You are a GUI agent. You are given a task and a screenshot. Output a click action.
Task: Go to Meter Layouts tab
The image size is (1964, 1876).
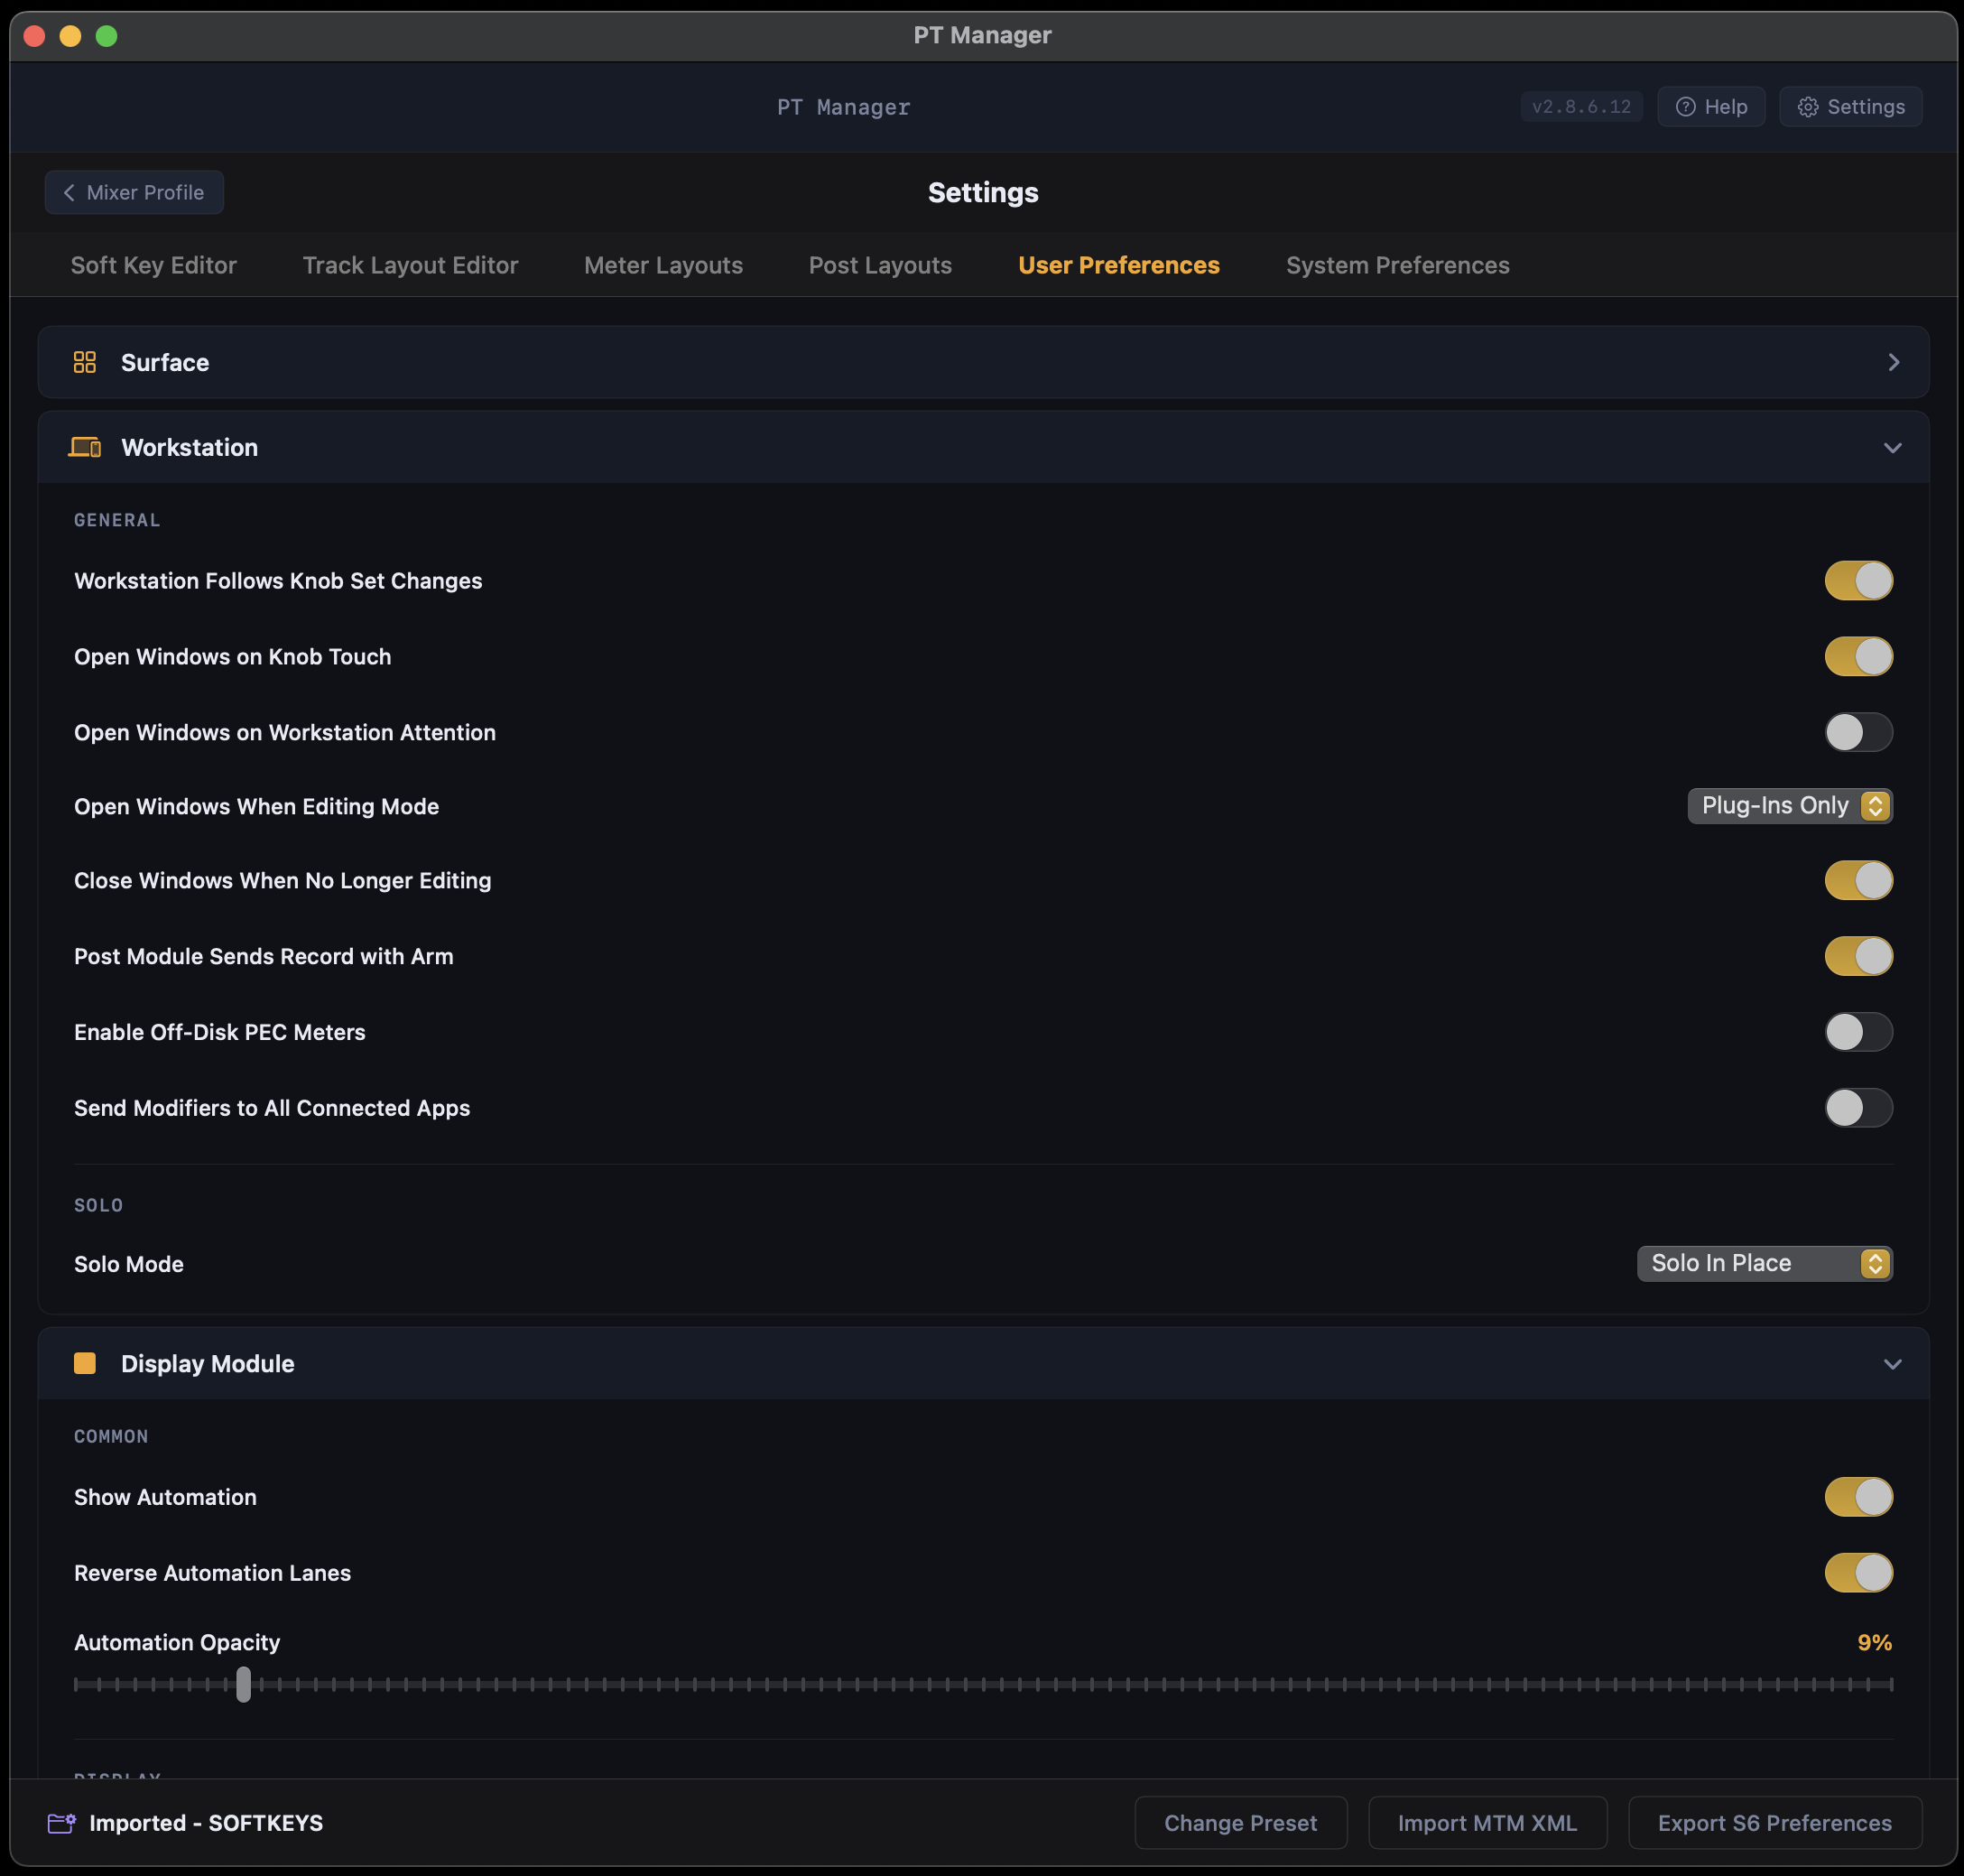click(663, 265)
